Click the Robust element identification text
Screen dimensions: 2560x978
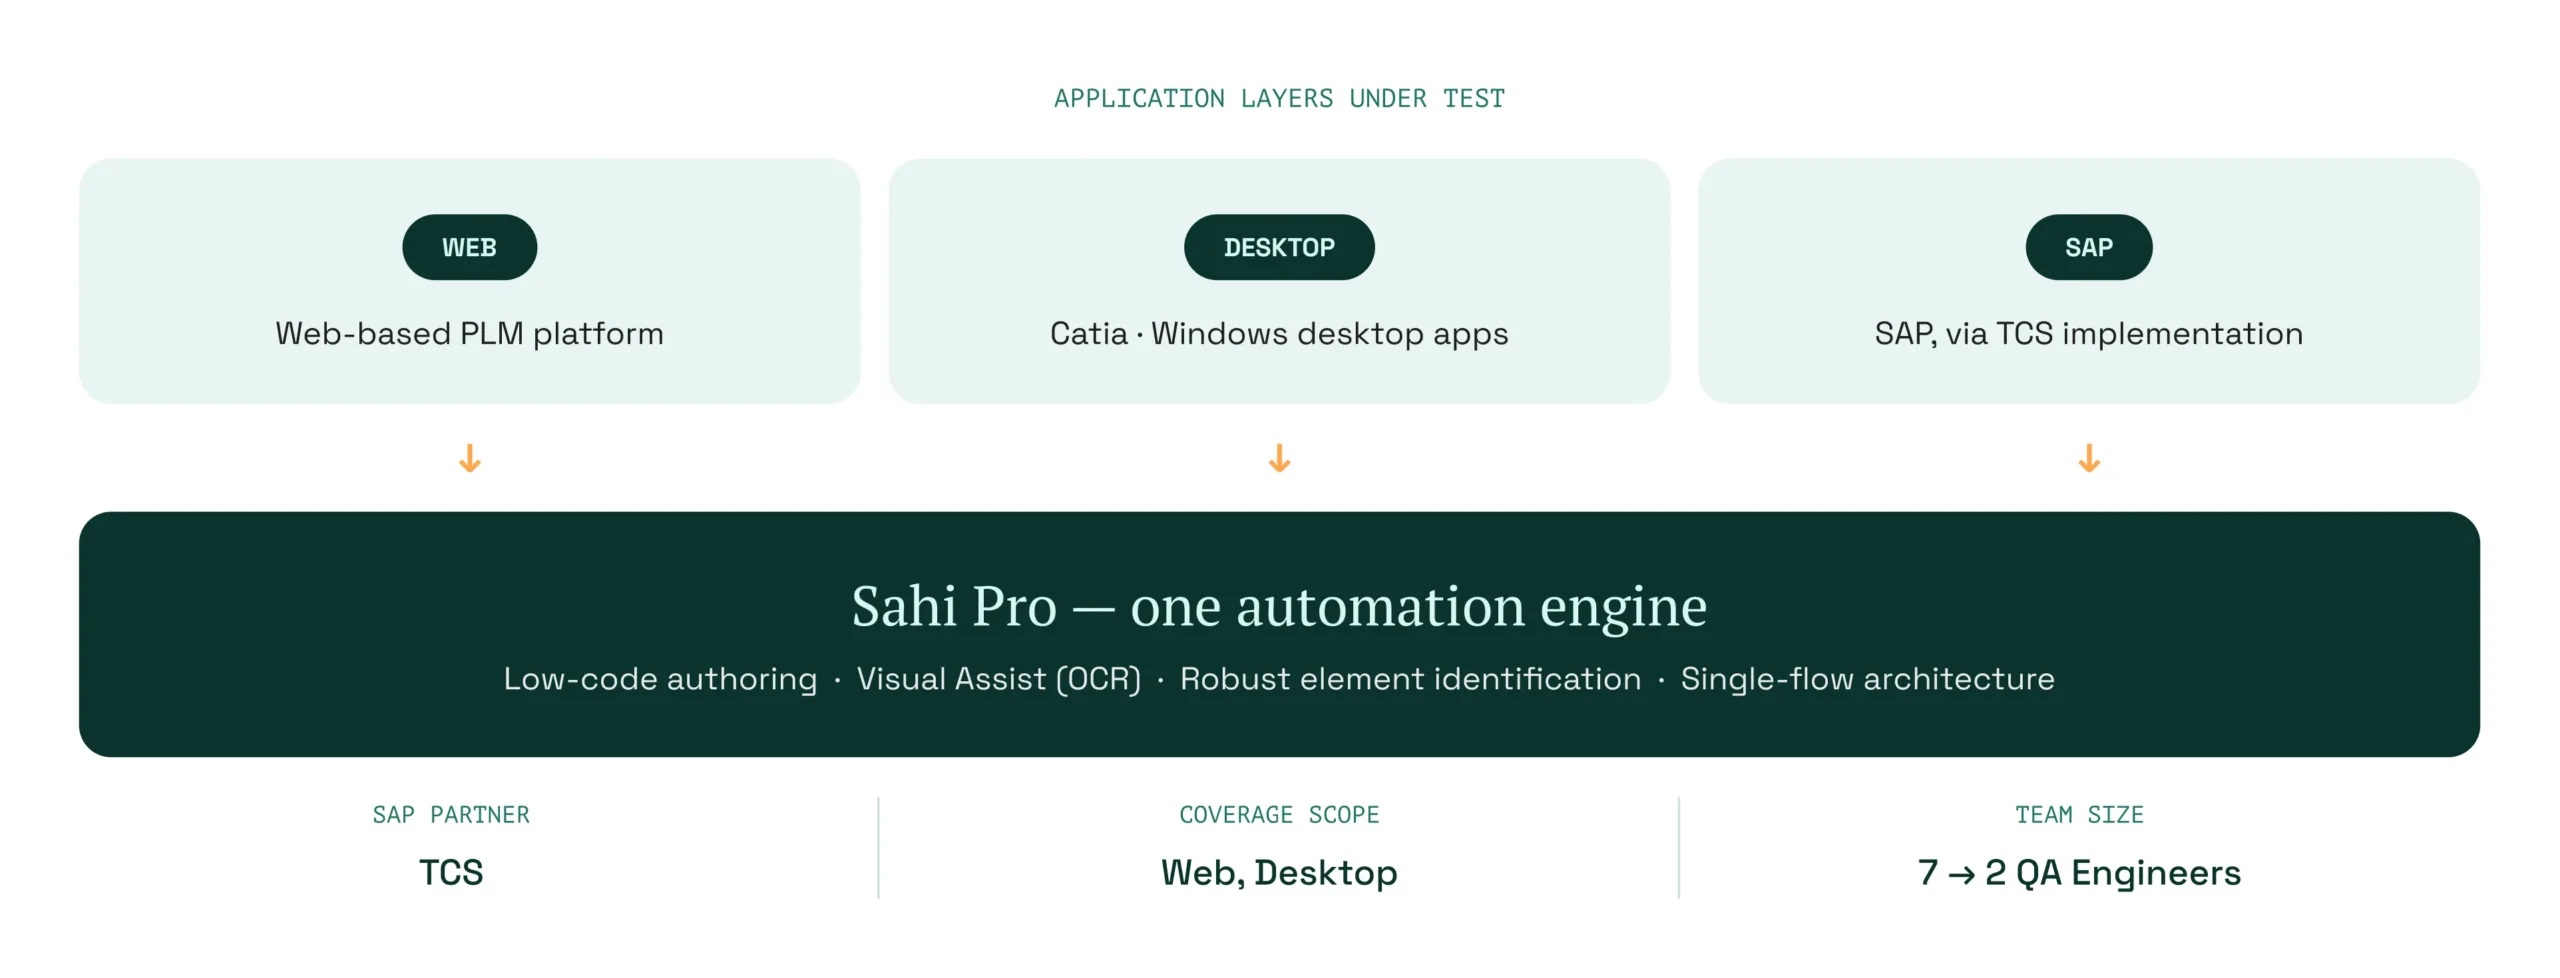coord(1410,679)
